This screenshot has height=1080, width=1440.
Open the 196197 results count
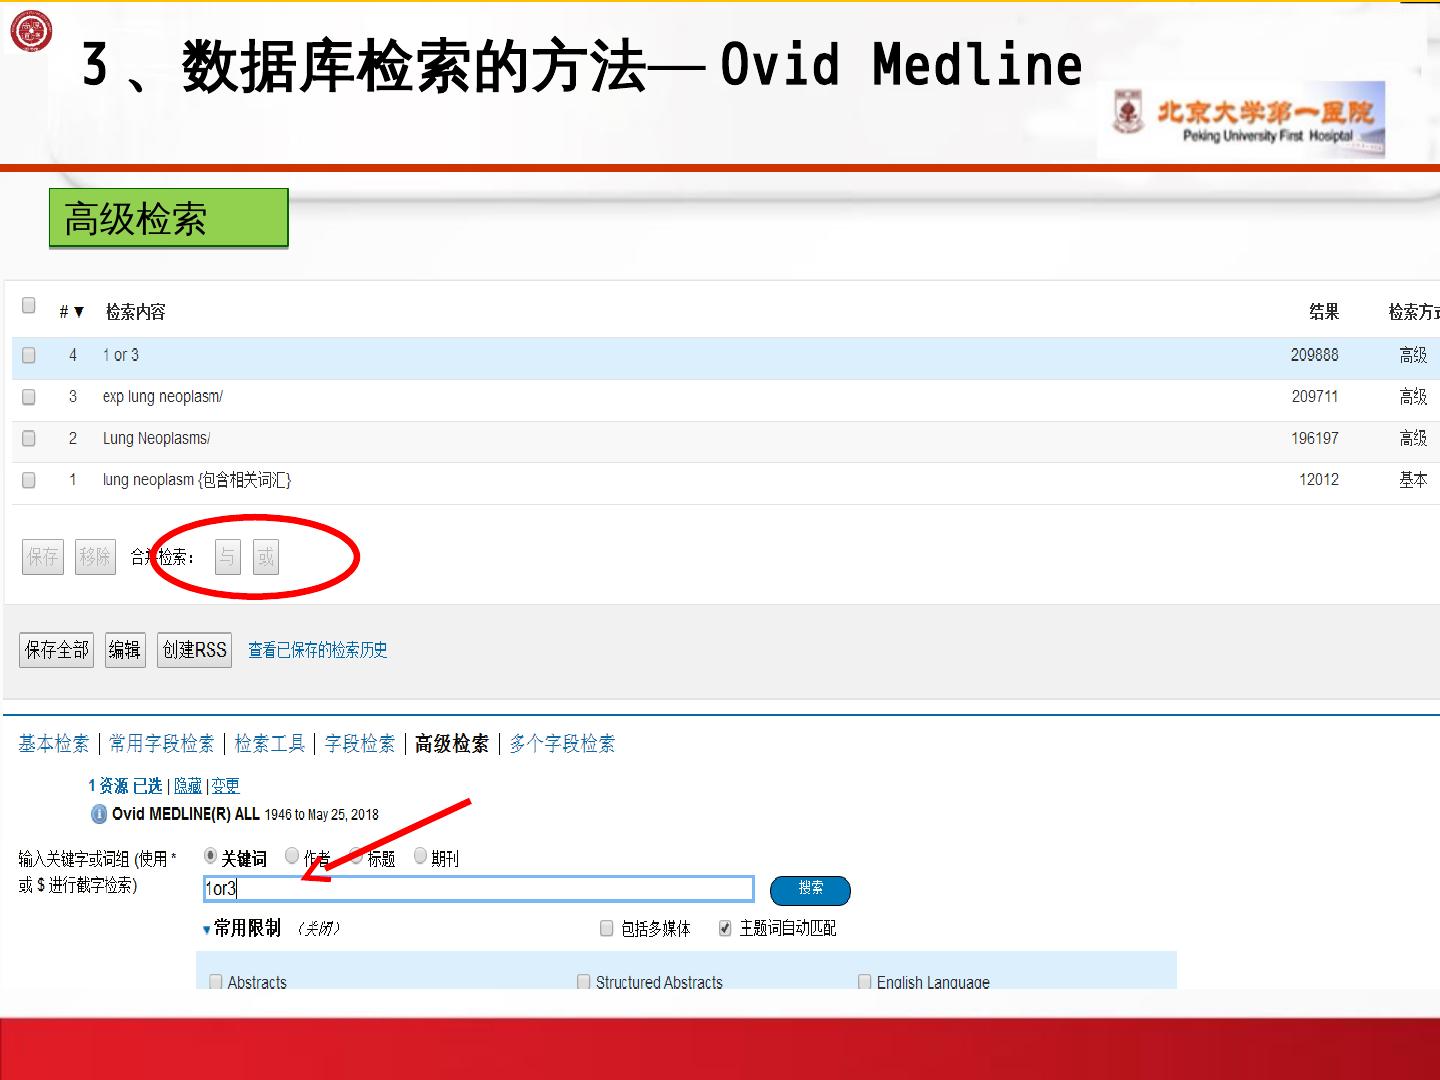(1315, 438)
